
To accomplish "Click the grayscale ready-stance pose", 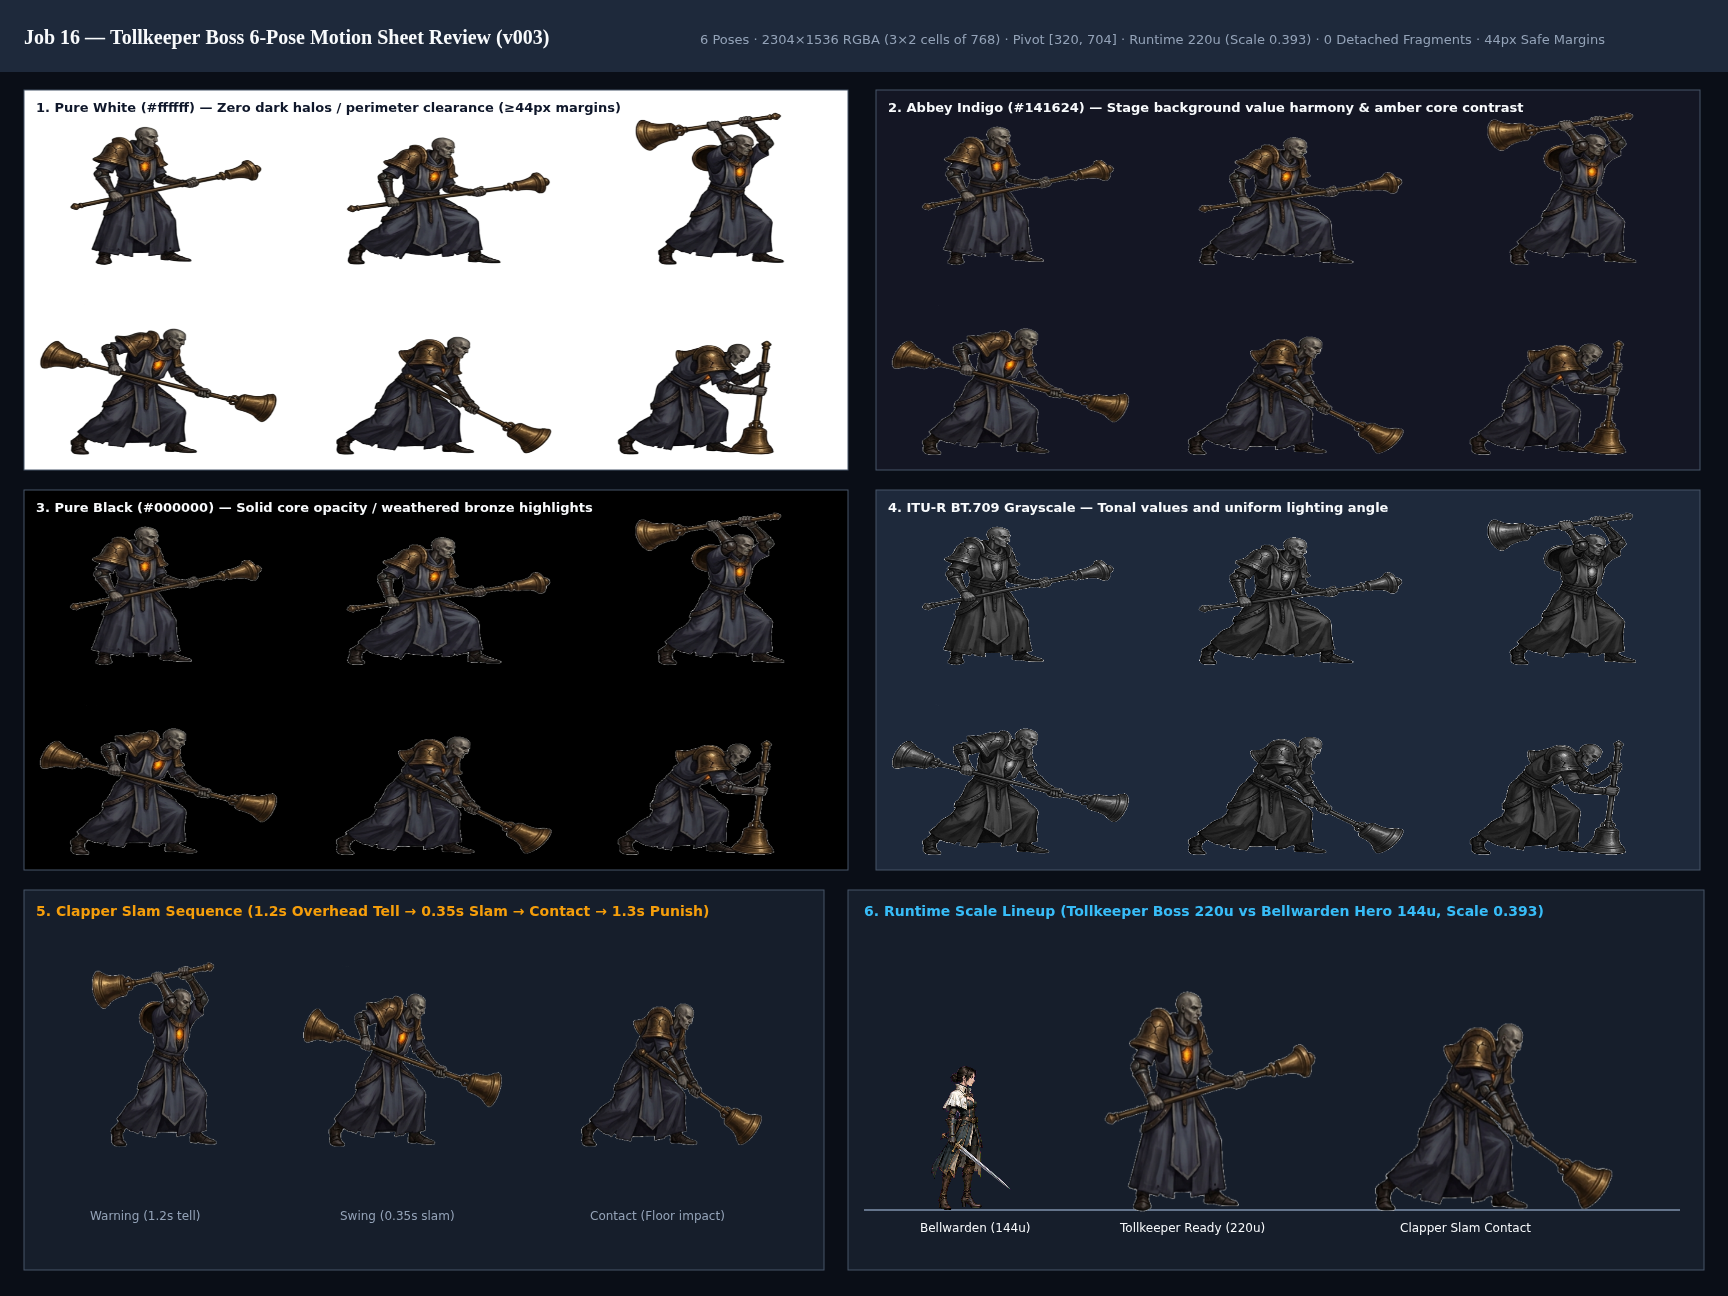I will pos(1018,595).
